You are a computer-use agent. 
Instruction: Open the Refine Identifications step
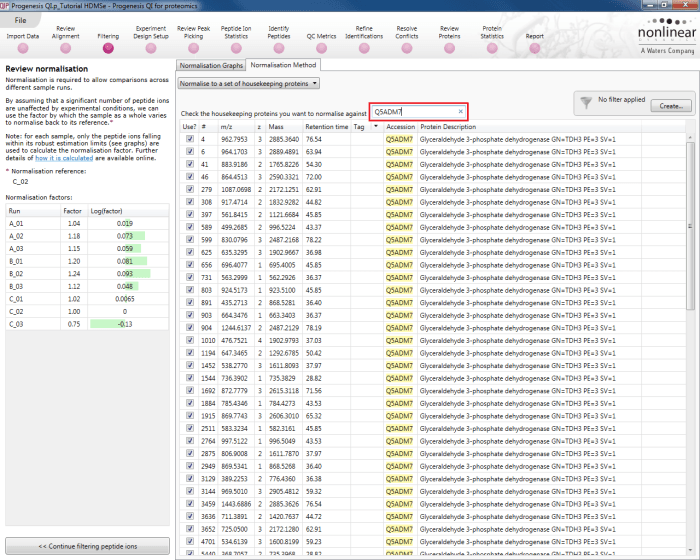point(364,48)
